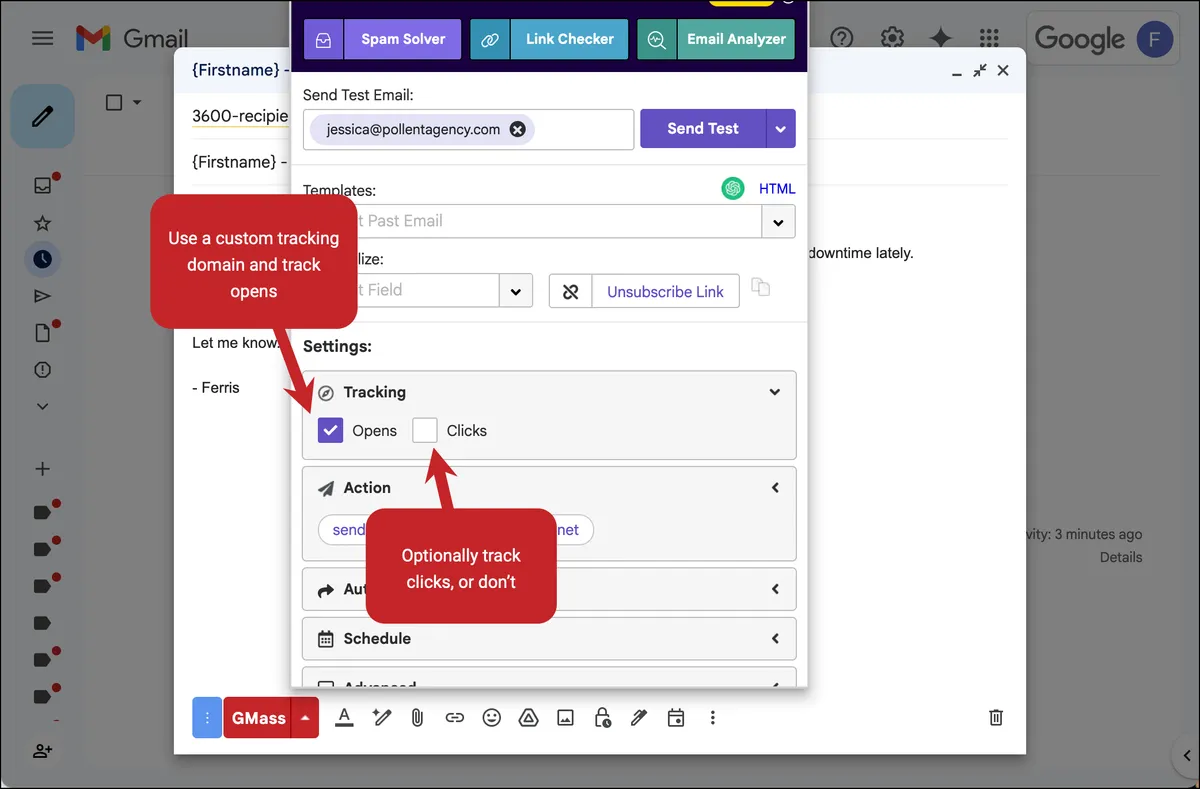Exit full screen of the compose window
Viewport: 1200px width, 789px height.
(x=980, y=70)
